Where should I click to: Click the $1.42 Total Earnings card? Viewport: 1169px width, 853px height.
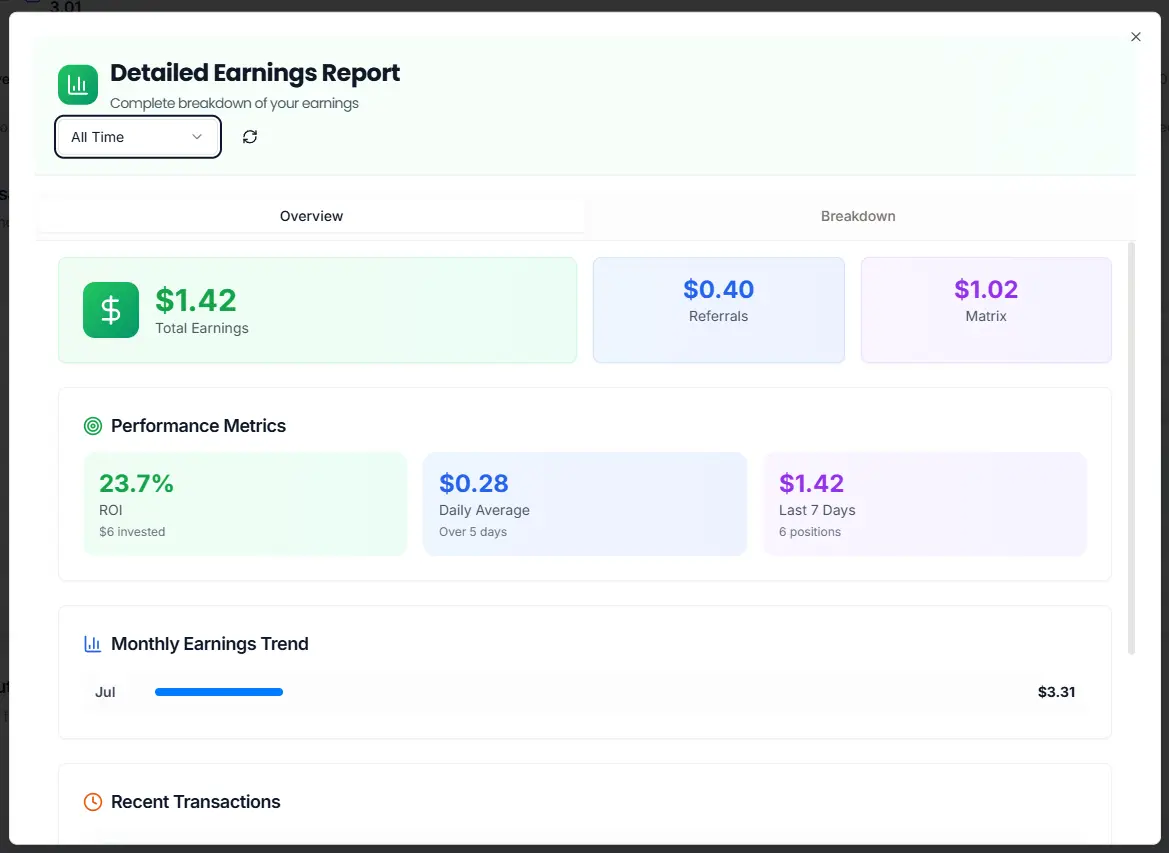[318, 310]
